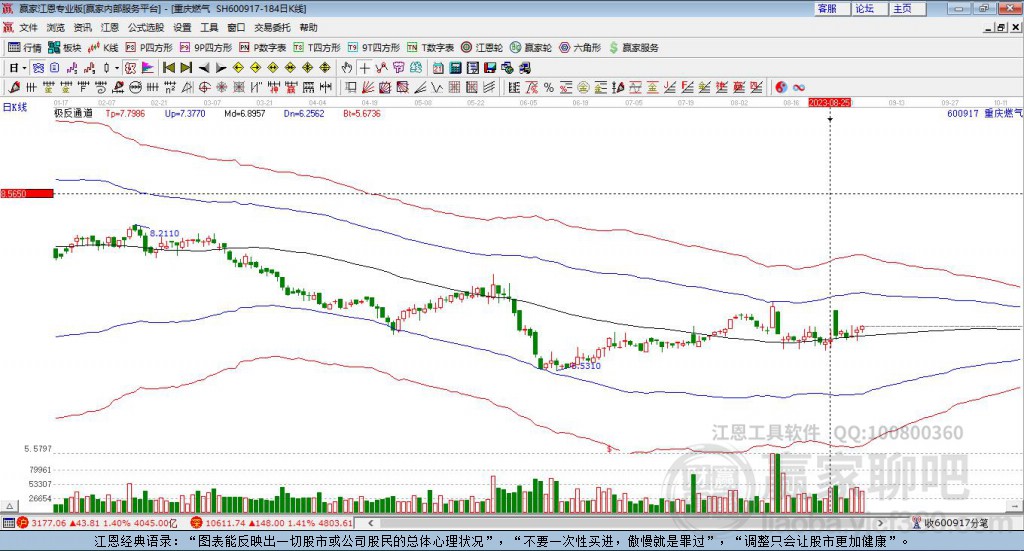Open the calendar date icon

[x=438, y=67]
